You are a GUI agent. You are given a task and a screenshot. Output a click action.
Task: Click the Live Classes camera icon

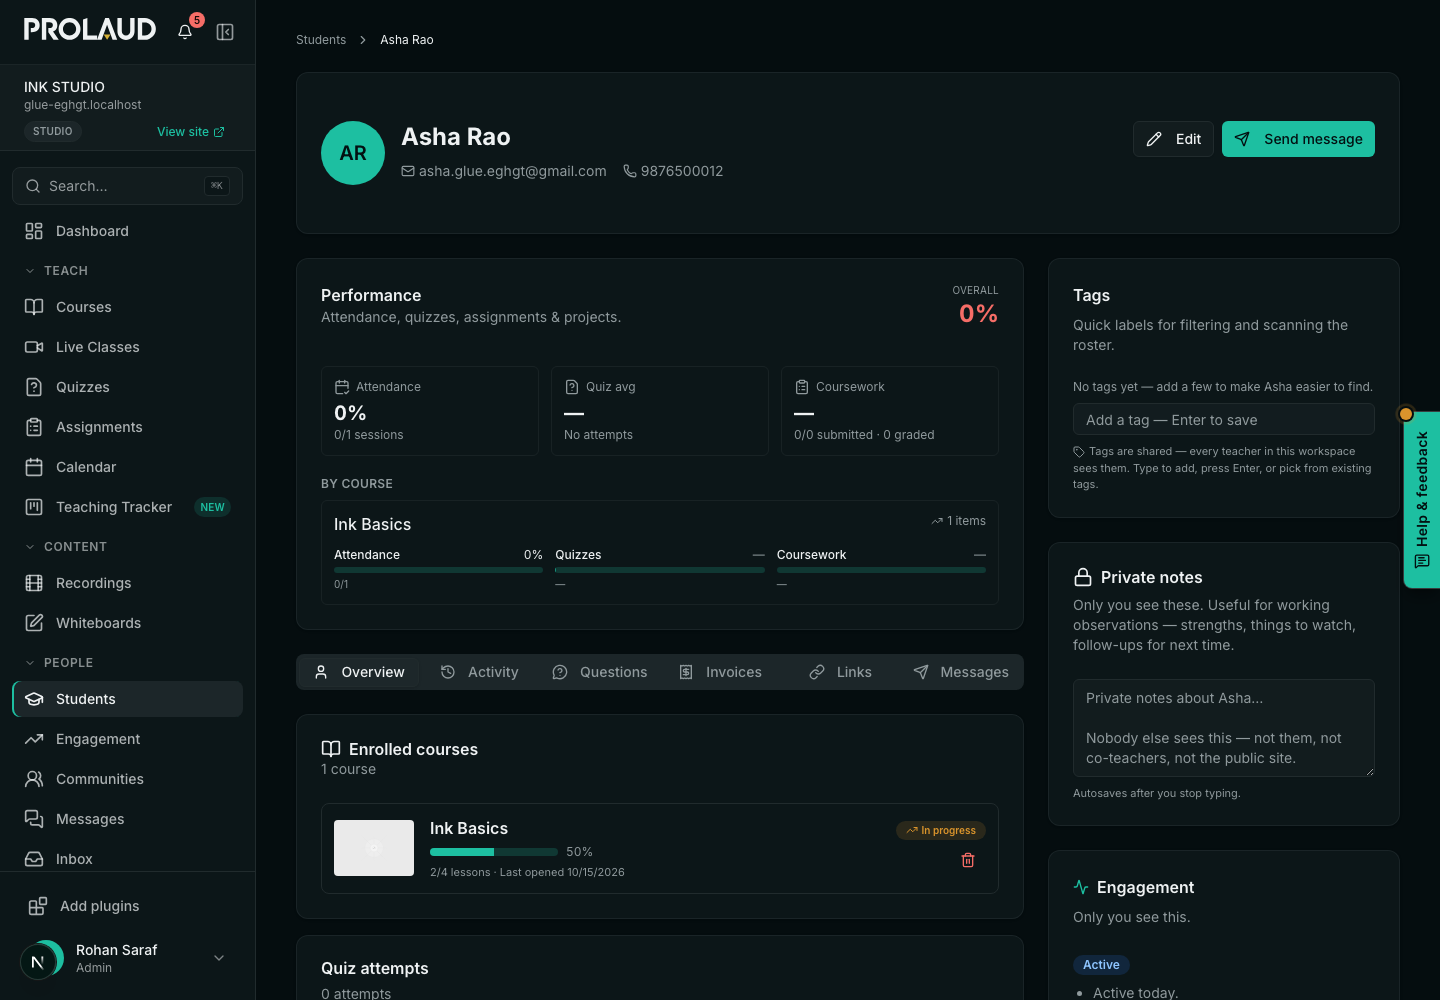point(34,347)
